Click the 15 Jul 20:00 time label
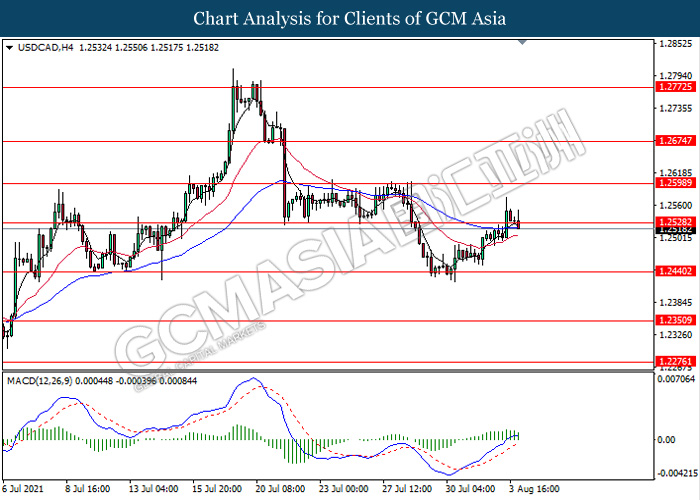 pyautogui.click(x=217, y=489)
